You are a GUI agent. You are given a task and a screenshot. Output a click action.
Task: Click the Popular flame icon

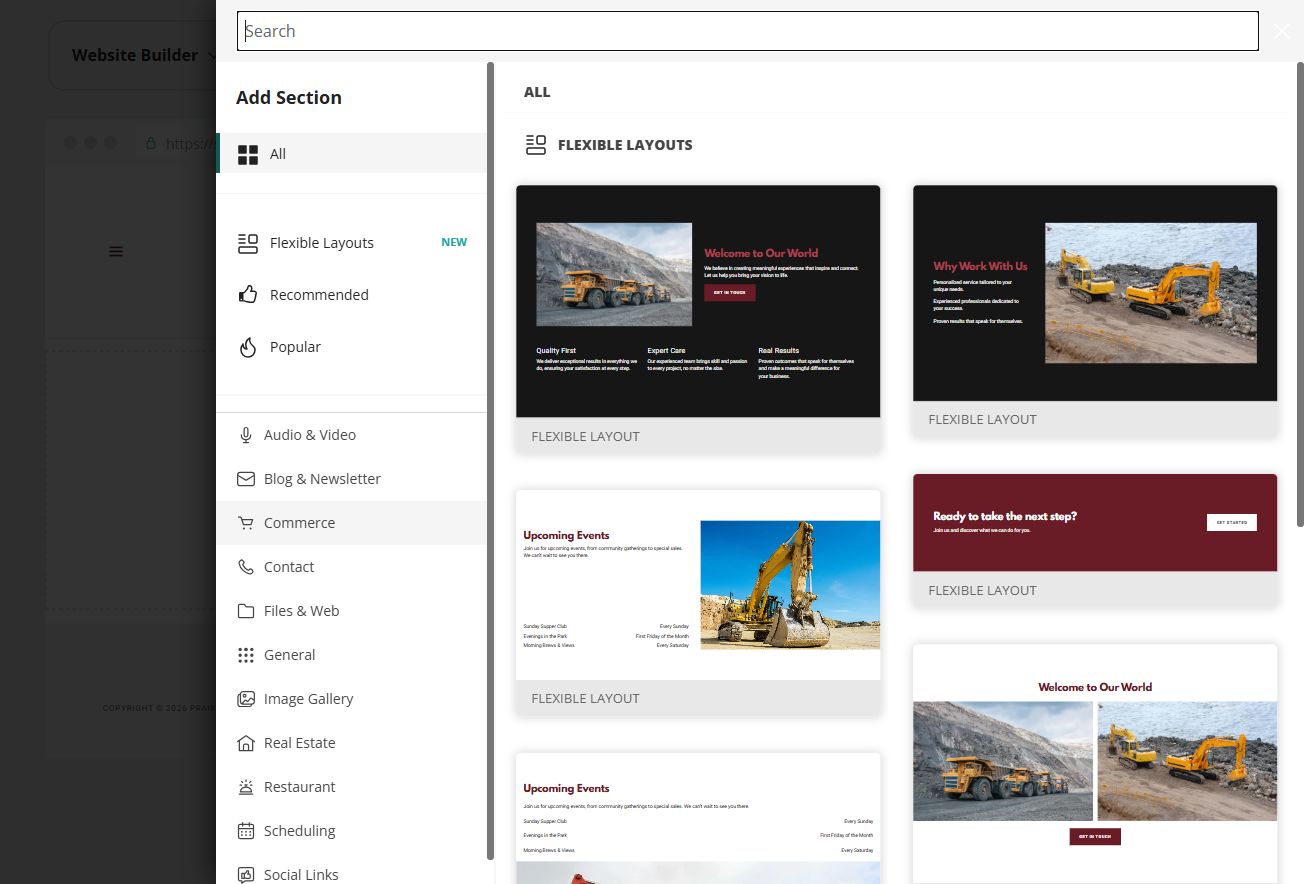pyautogui.click(x=248, y=347)
